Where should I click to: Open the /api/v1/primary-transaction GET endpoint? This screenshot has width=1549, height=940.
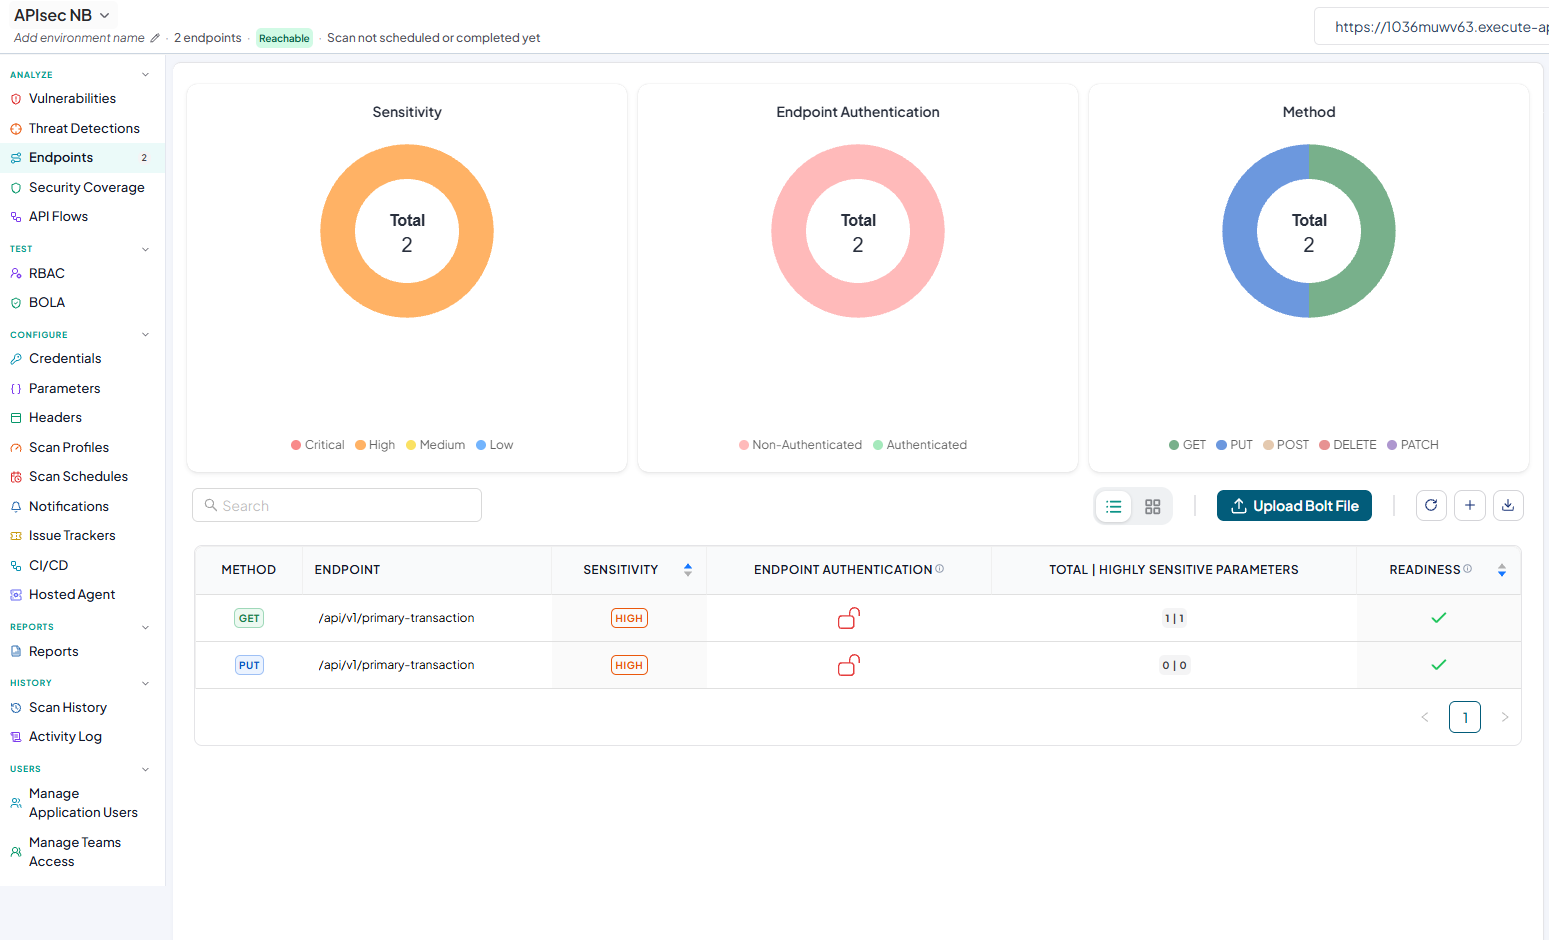(396, 618)
